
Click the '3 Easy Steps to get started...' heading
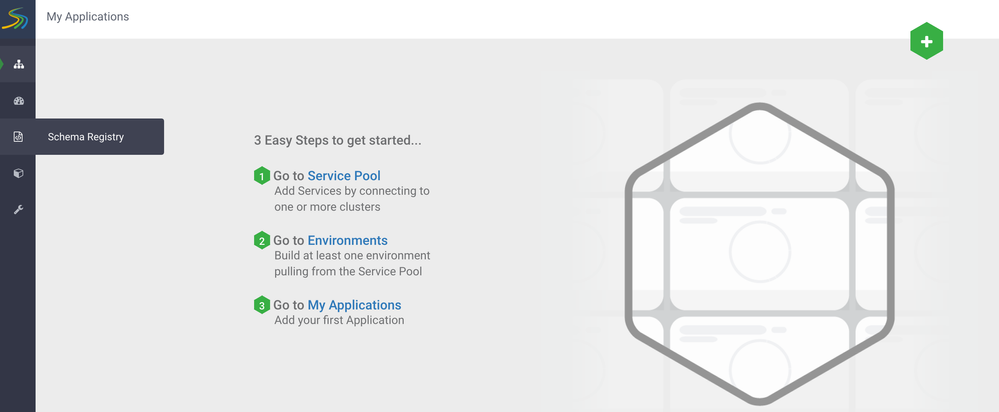(338, 141)
